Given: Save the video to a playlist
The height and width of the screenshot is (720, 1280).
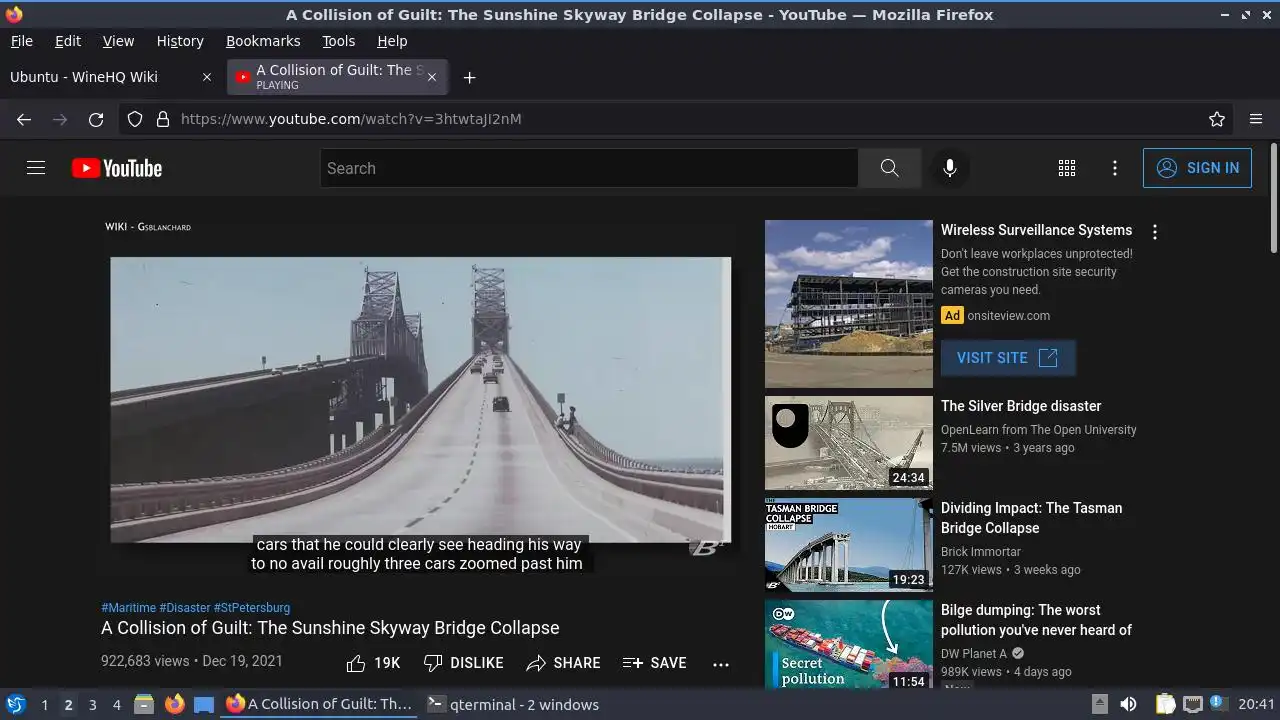Looking at the screenshot, I should (x=654, y=663).
